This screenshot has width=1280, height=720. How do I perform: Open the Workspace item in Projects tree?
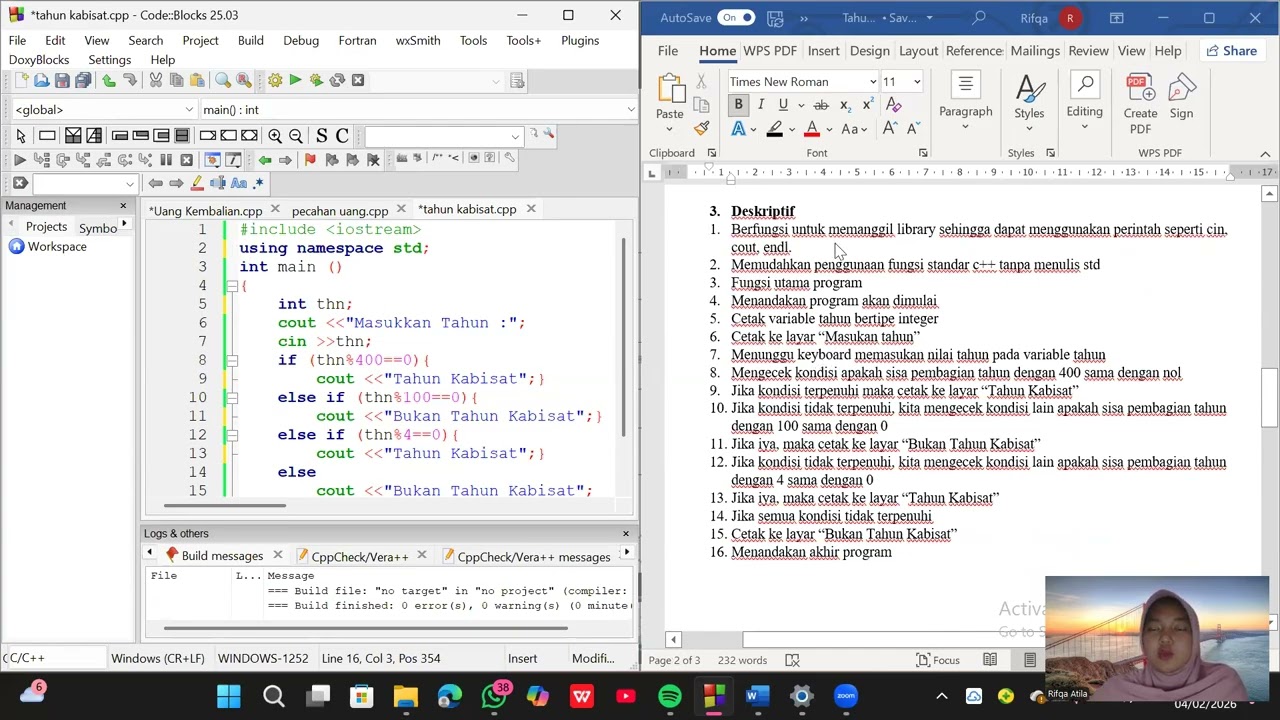click(57, 247)
